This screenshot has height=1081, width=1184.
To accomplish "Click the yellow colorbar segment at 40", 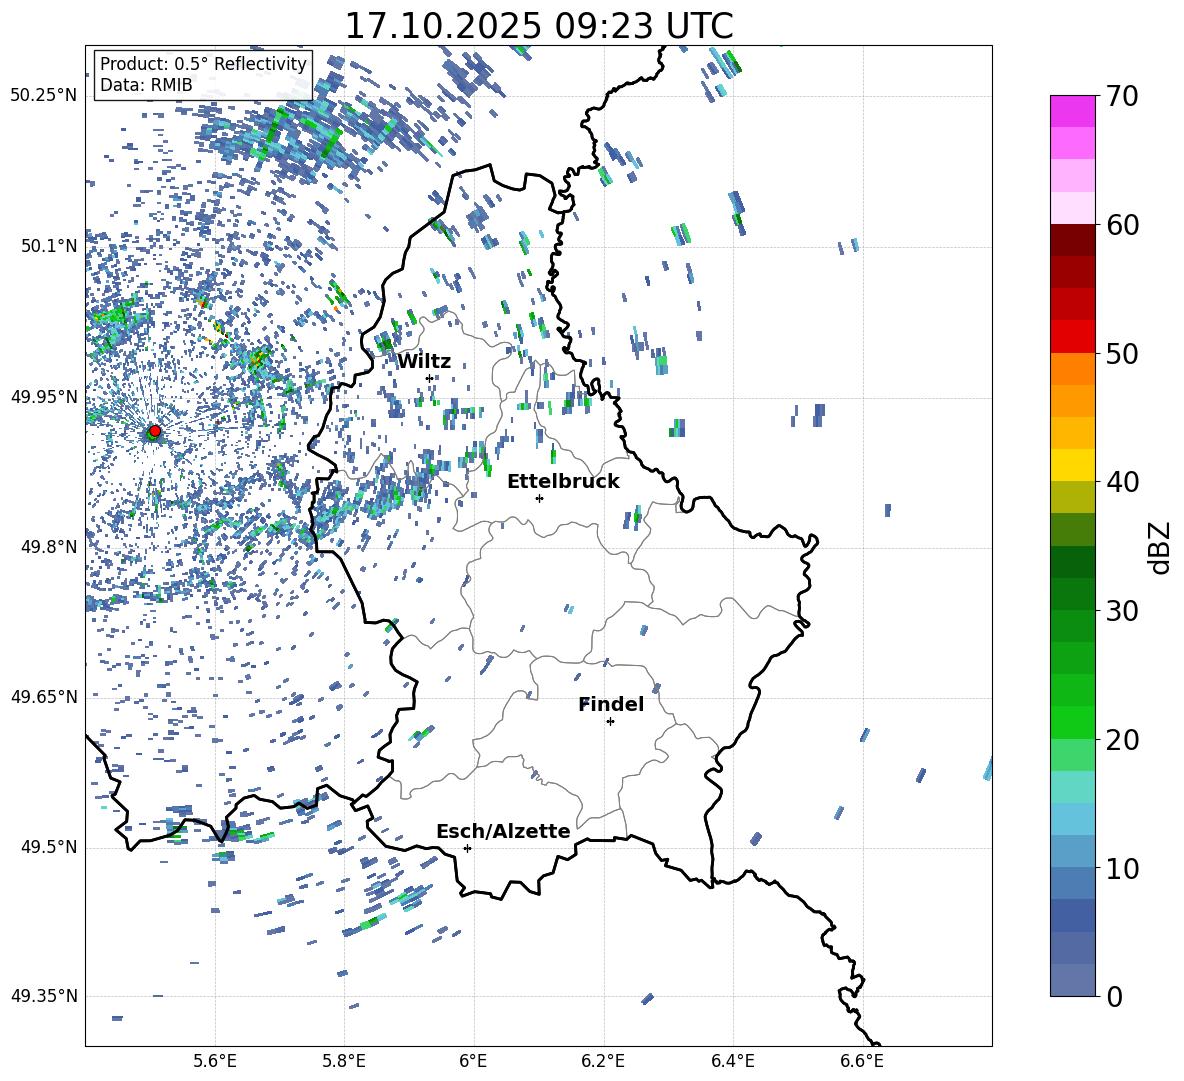I will 1072,465.
